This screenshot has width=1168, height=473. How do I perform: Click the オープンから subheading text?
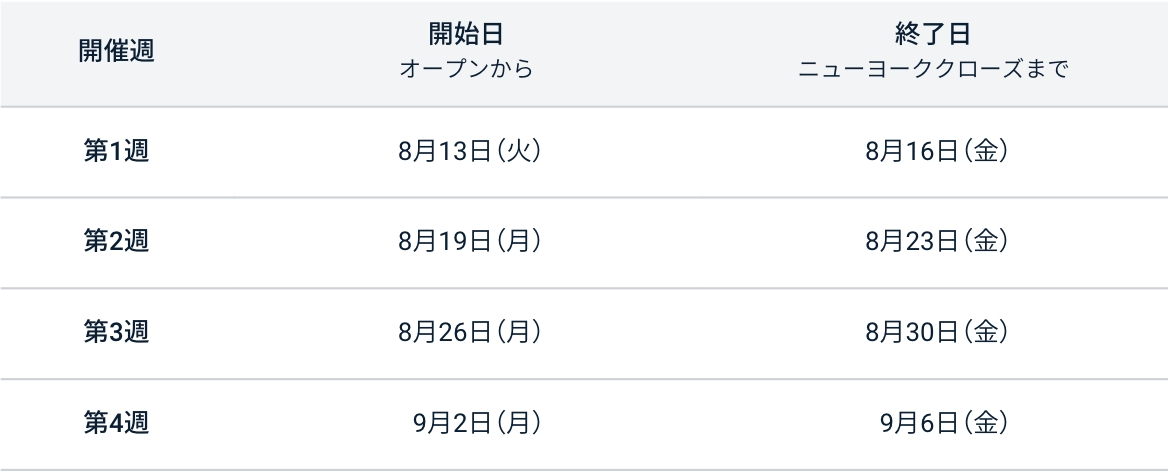pyautogui.click(x=465, y=71)
